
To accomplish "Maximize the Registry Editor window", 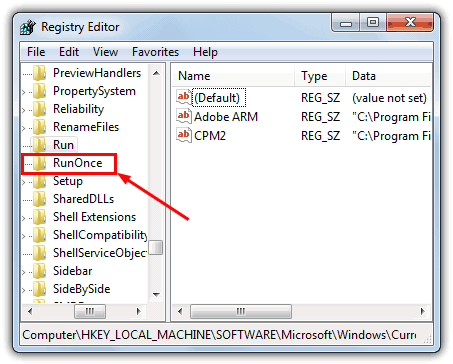I will [x=373, y=23].
